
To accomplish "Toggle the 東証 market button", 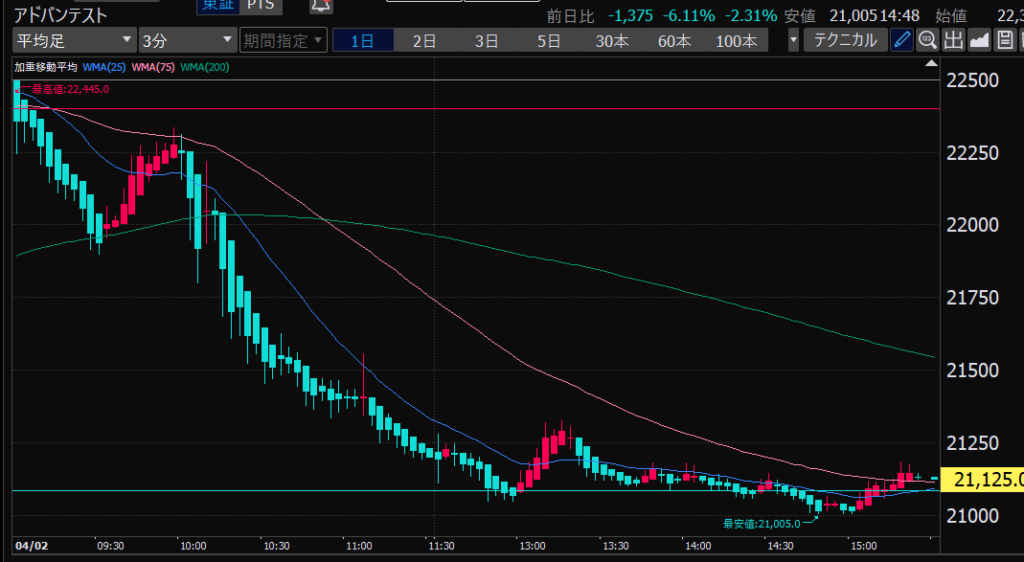I will (x=219, y=5).
